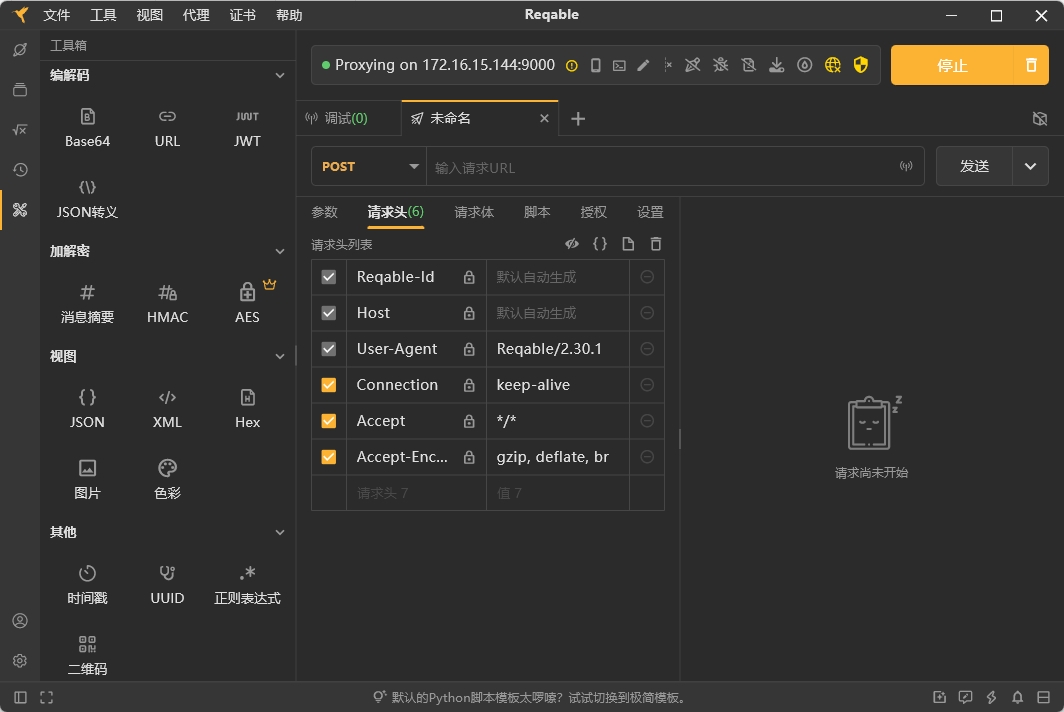Open the 代理 menu

(x=196, y=15)
